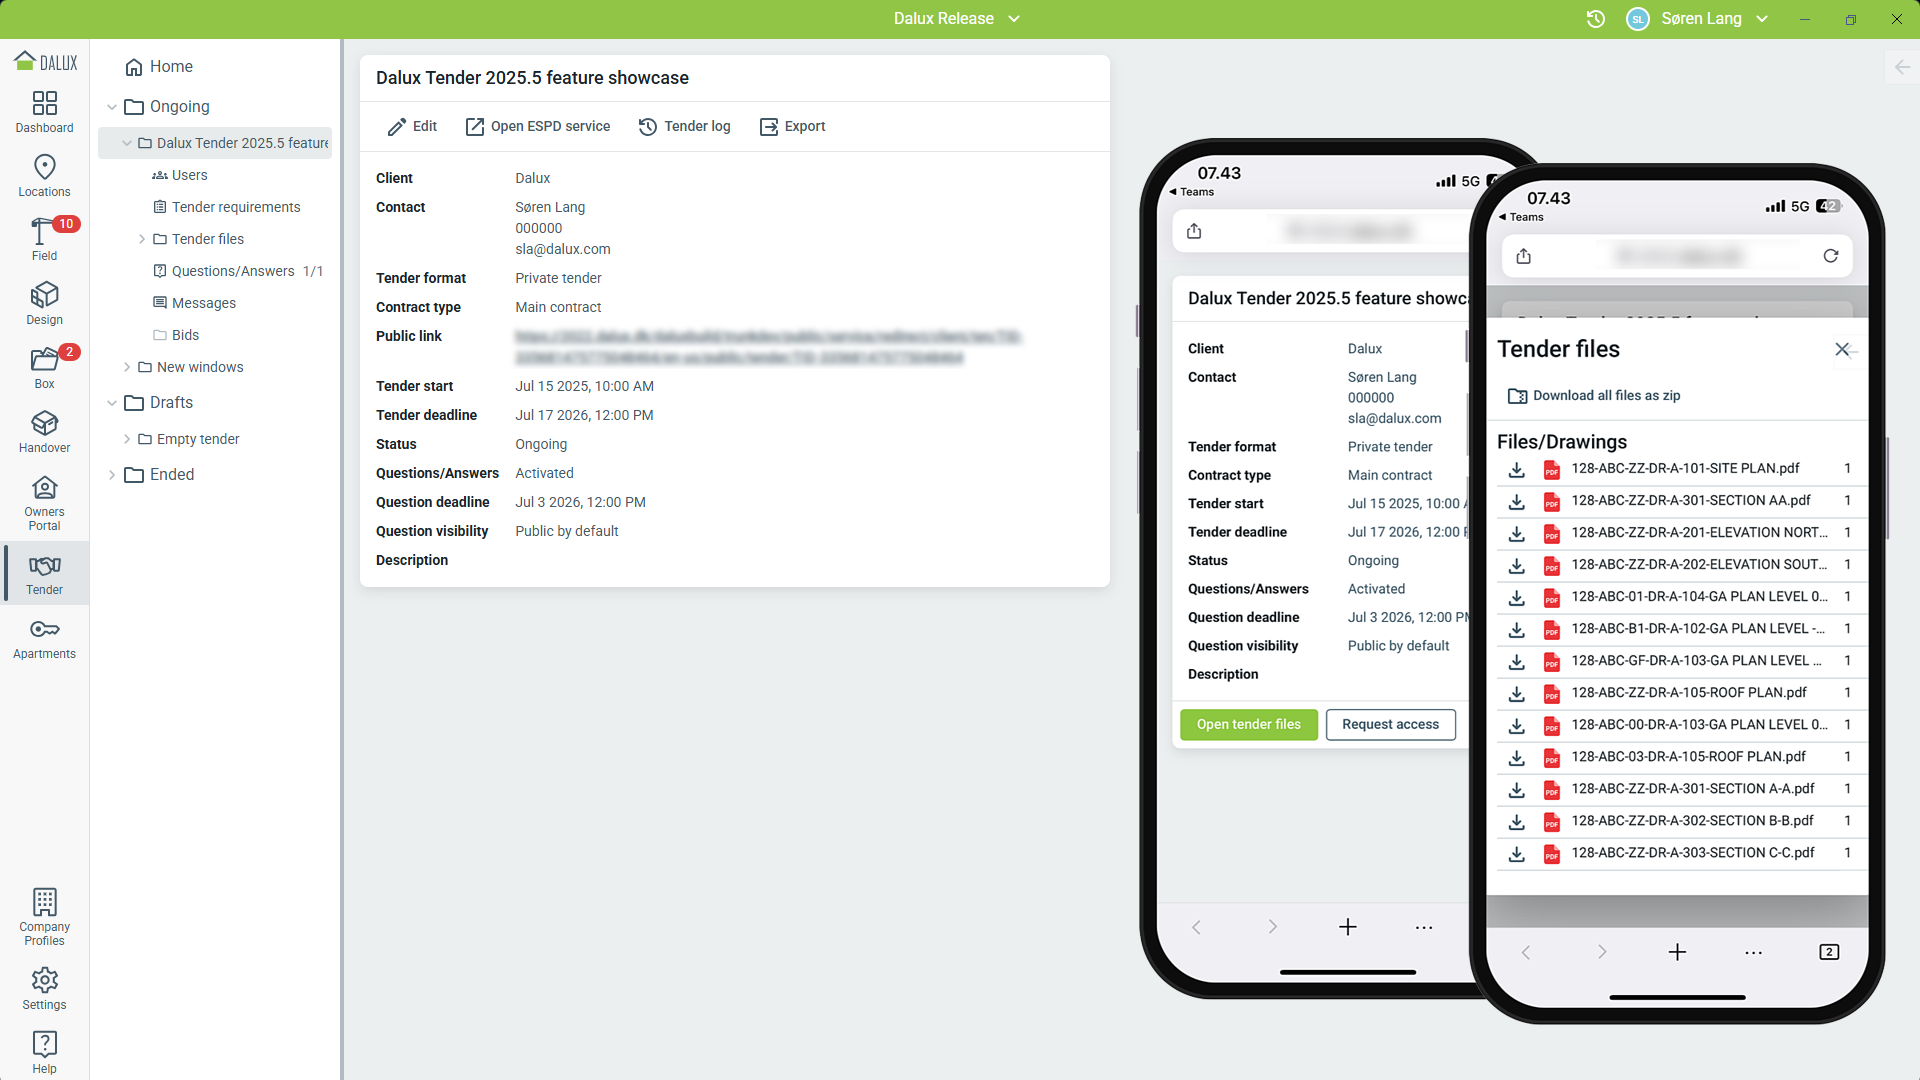Open Questions/Answers tree item
Screen dimensions: 1920x1080
click(x=232, y=271)
